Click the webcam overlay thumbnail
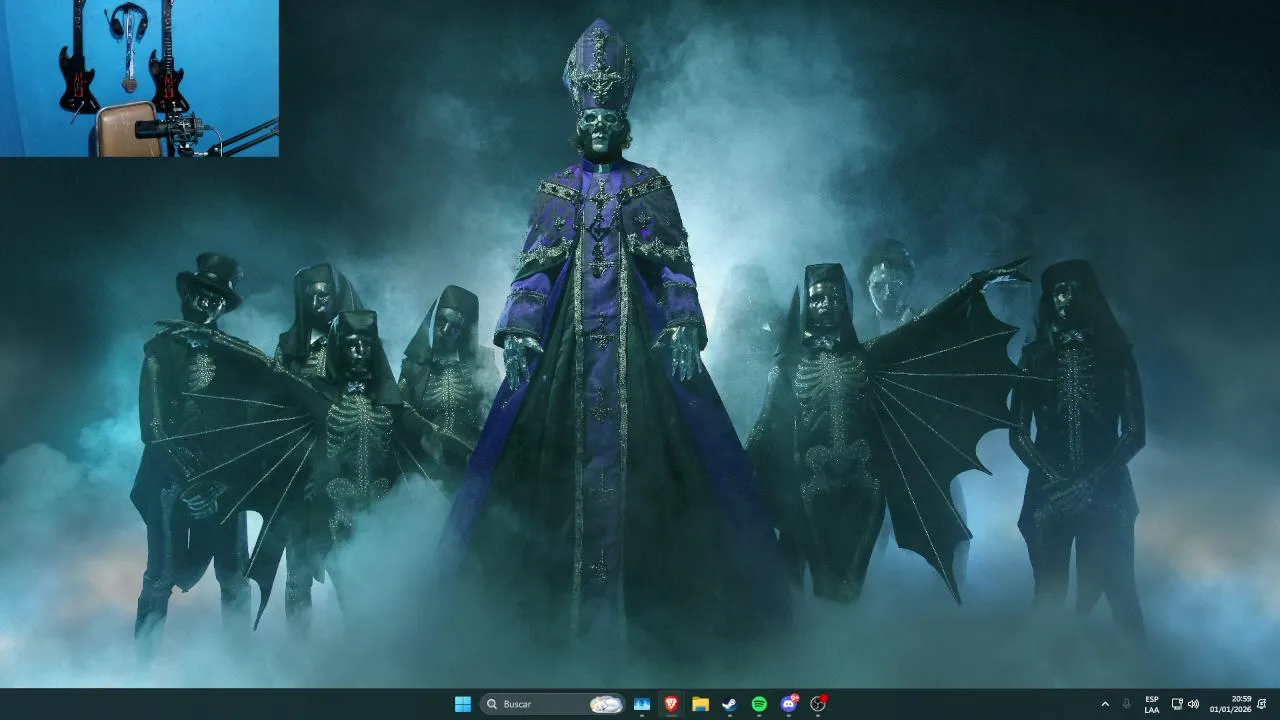 [139, 78]
